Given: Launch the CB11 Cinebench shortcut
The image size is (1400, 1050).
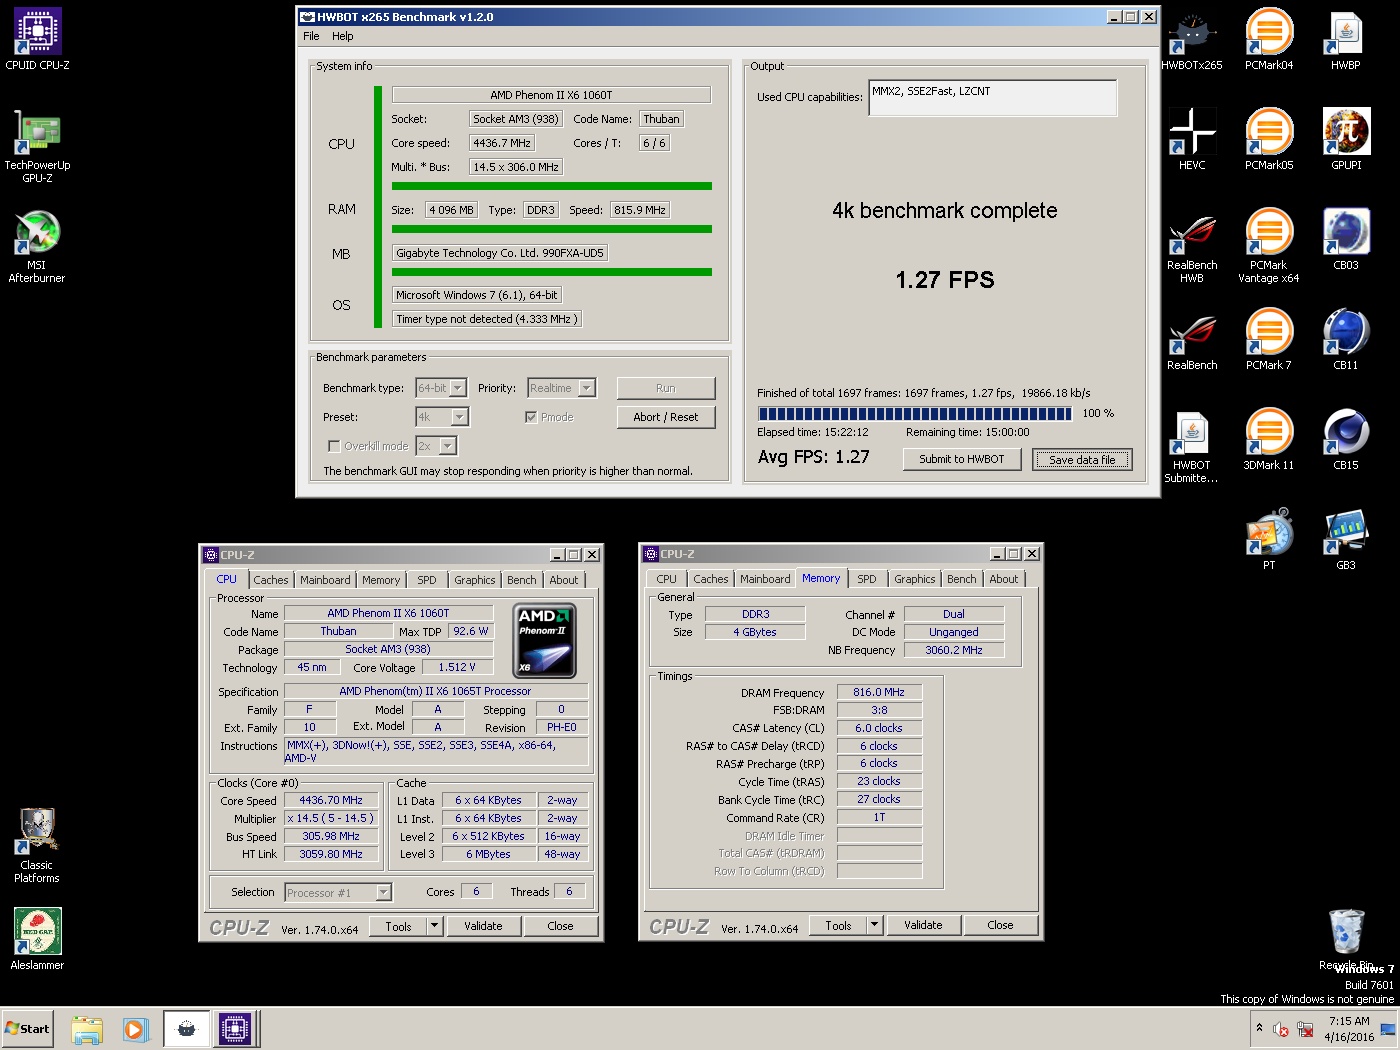Looking at the screenshot, I should [x=1346, y=339].
